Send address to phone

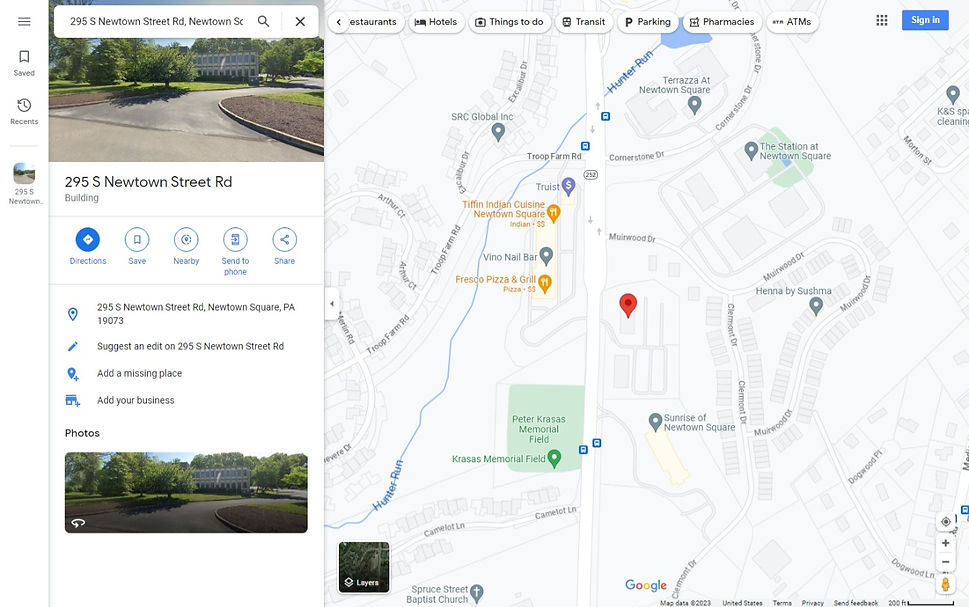tap(235, 252)
